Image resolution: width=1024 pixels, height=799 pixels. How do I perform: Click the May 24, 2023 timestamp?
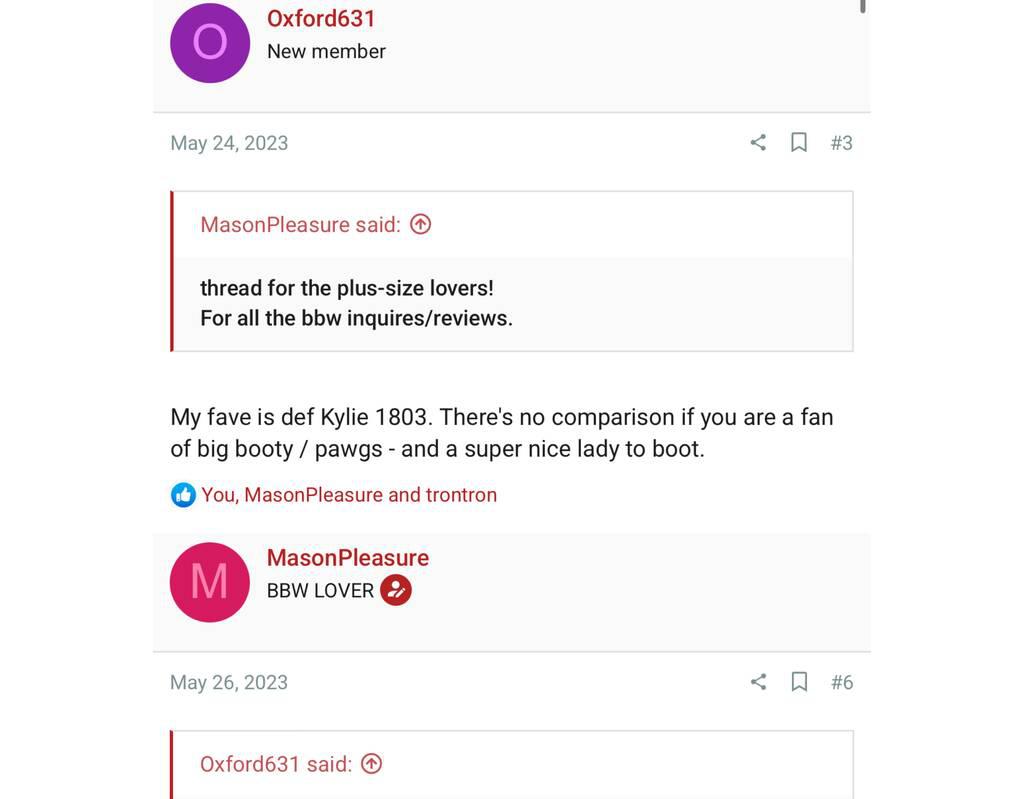pyautogui.click(x=229, y=143)
